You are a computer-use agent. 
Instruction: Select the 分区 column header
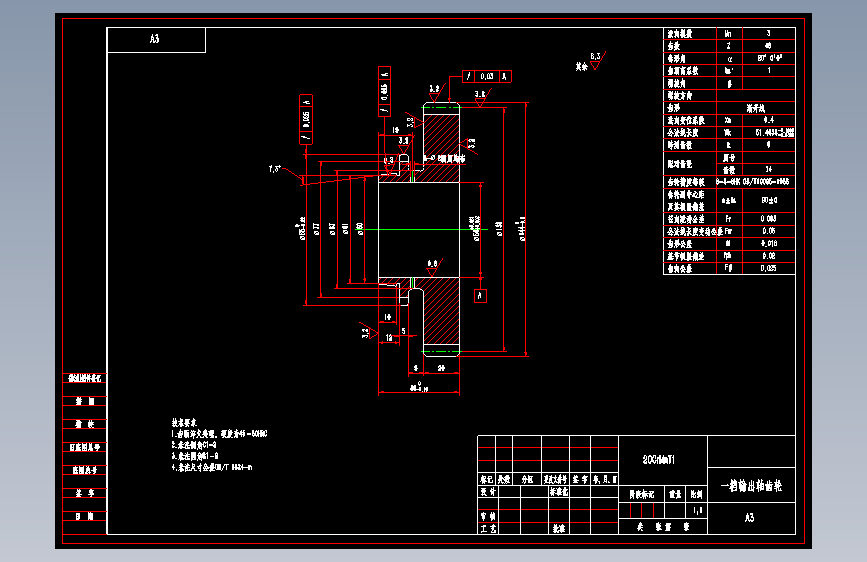(x=527, y=480)
